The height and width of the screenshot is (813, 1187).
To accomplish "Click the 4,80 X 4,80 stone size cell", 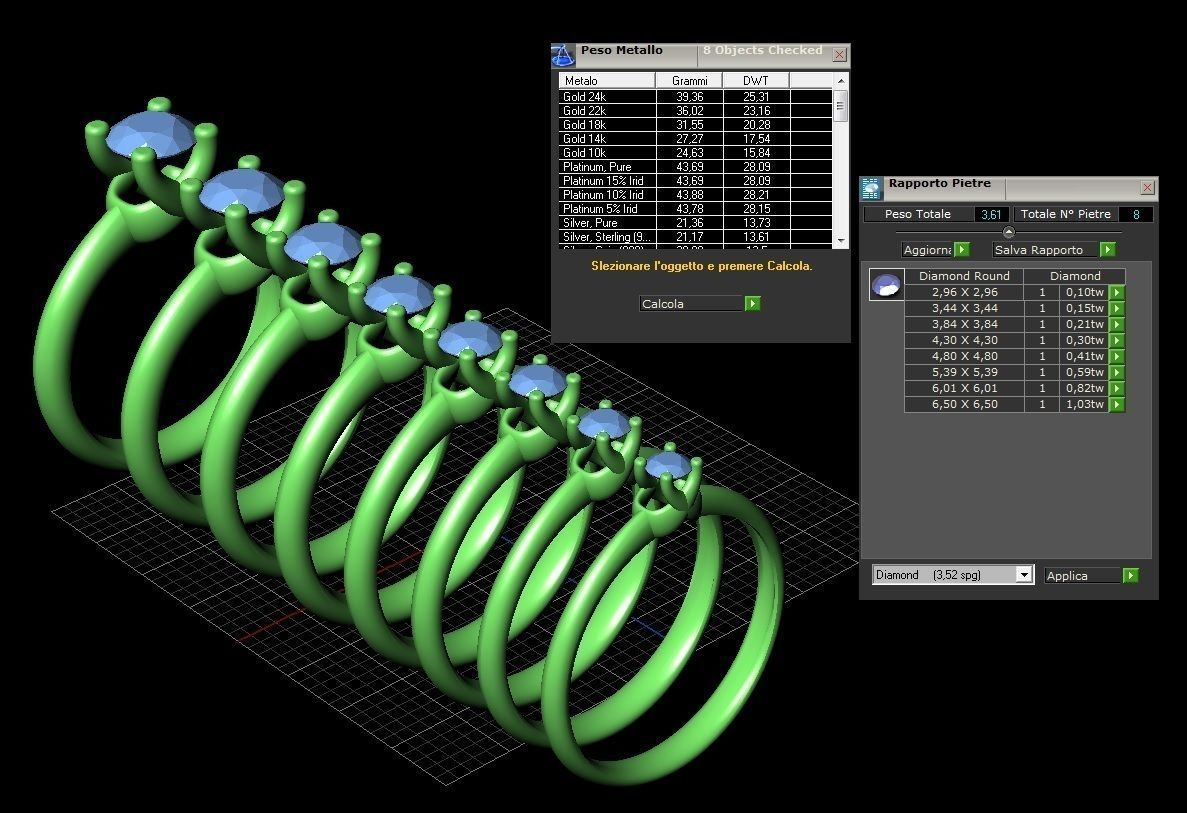I will 964,356.
